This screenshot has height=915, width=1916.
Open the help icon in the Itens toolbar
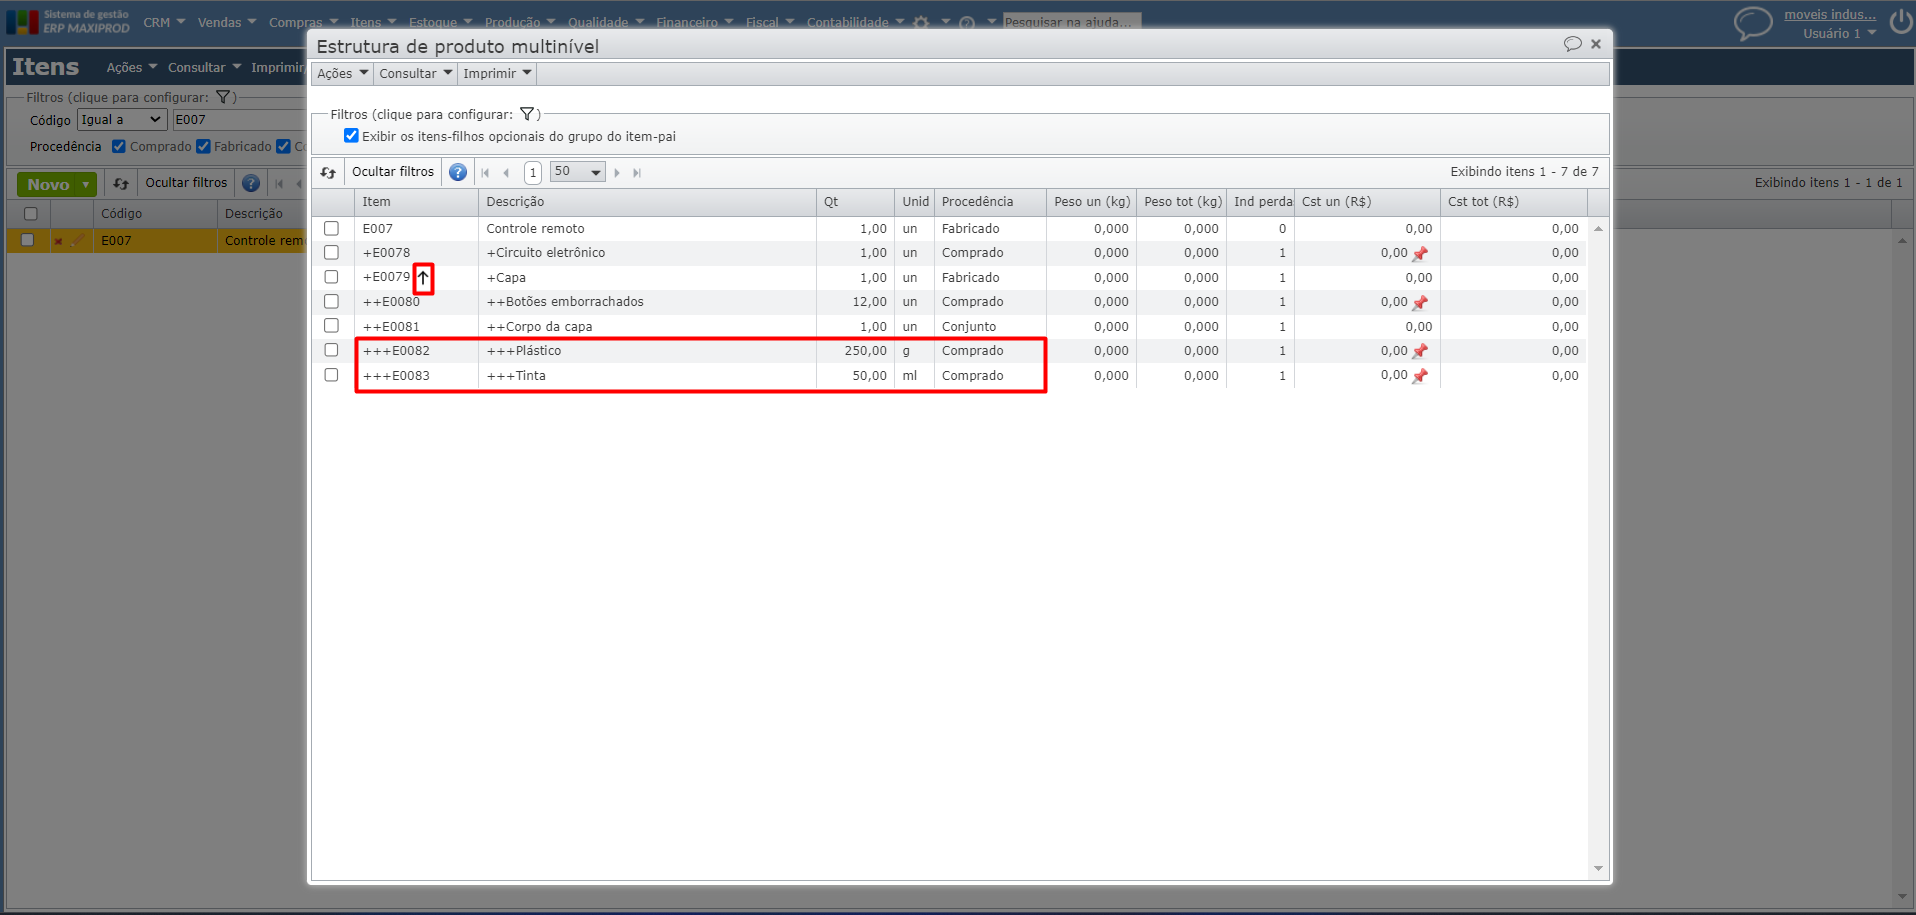click(x=251, y=183)
